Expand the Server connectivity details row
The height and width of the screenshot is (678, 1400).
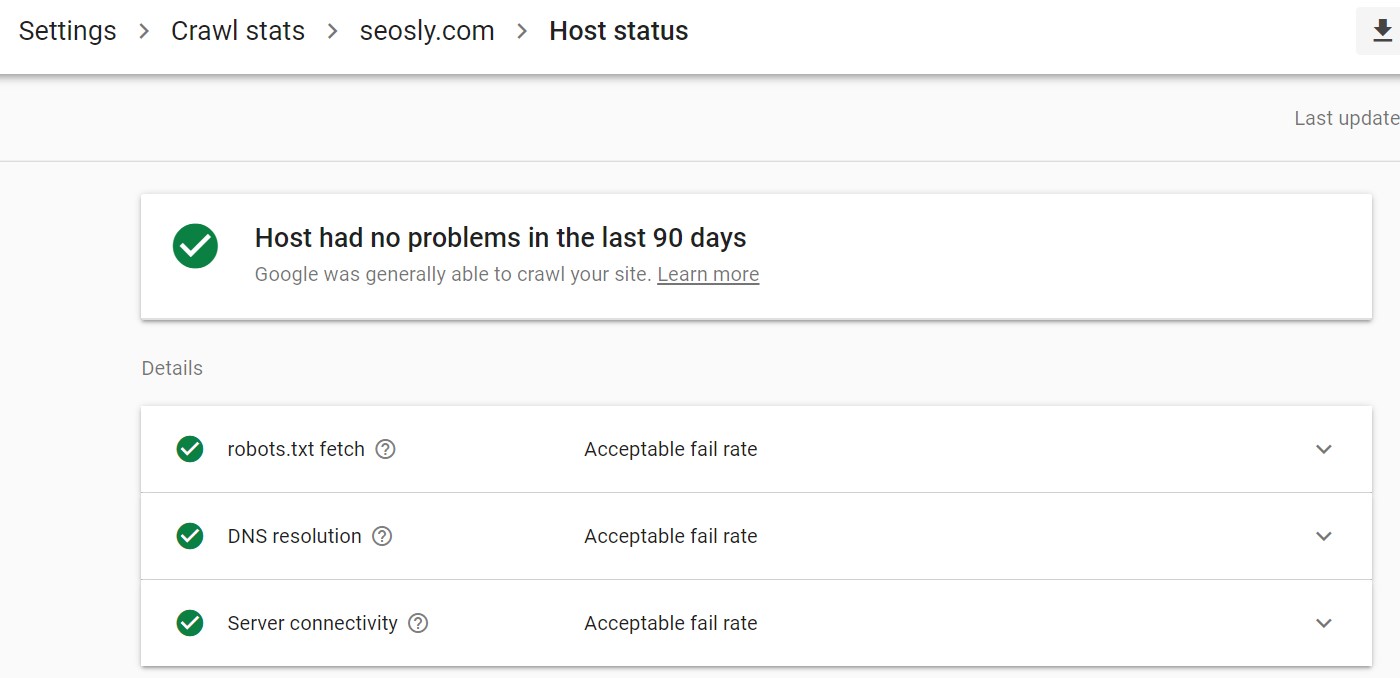point(1323,623)
